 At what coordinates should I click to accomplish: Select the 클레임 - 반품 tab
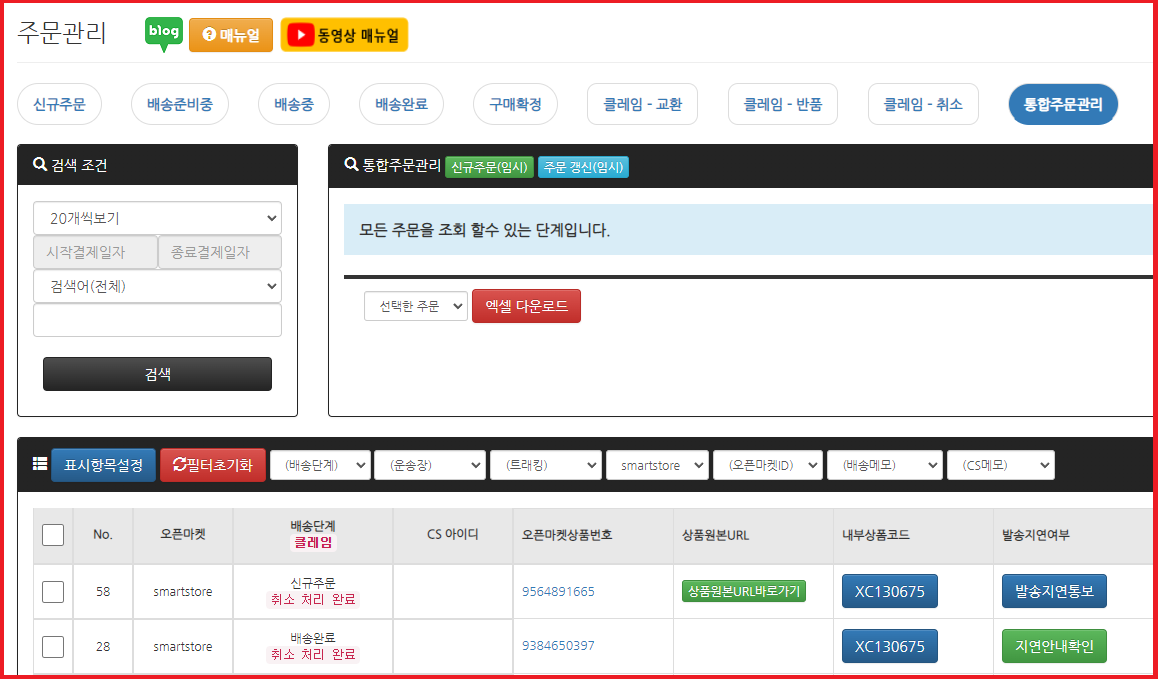coord(782,104)
